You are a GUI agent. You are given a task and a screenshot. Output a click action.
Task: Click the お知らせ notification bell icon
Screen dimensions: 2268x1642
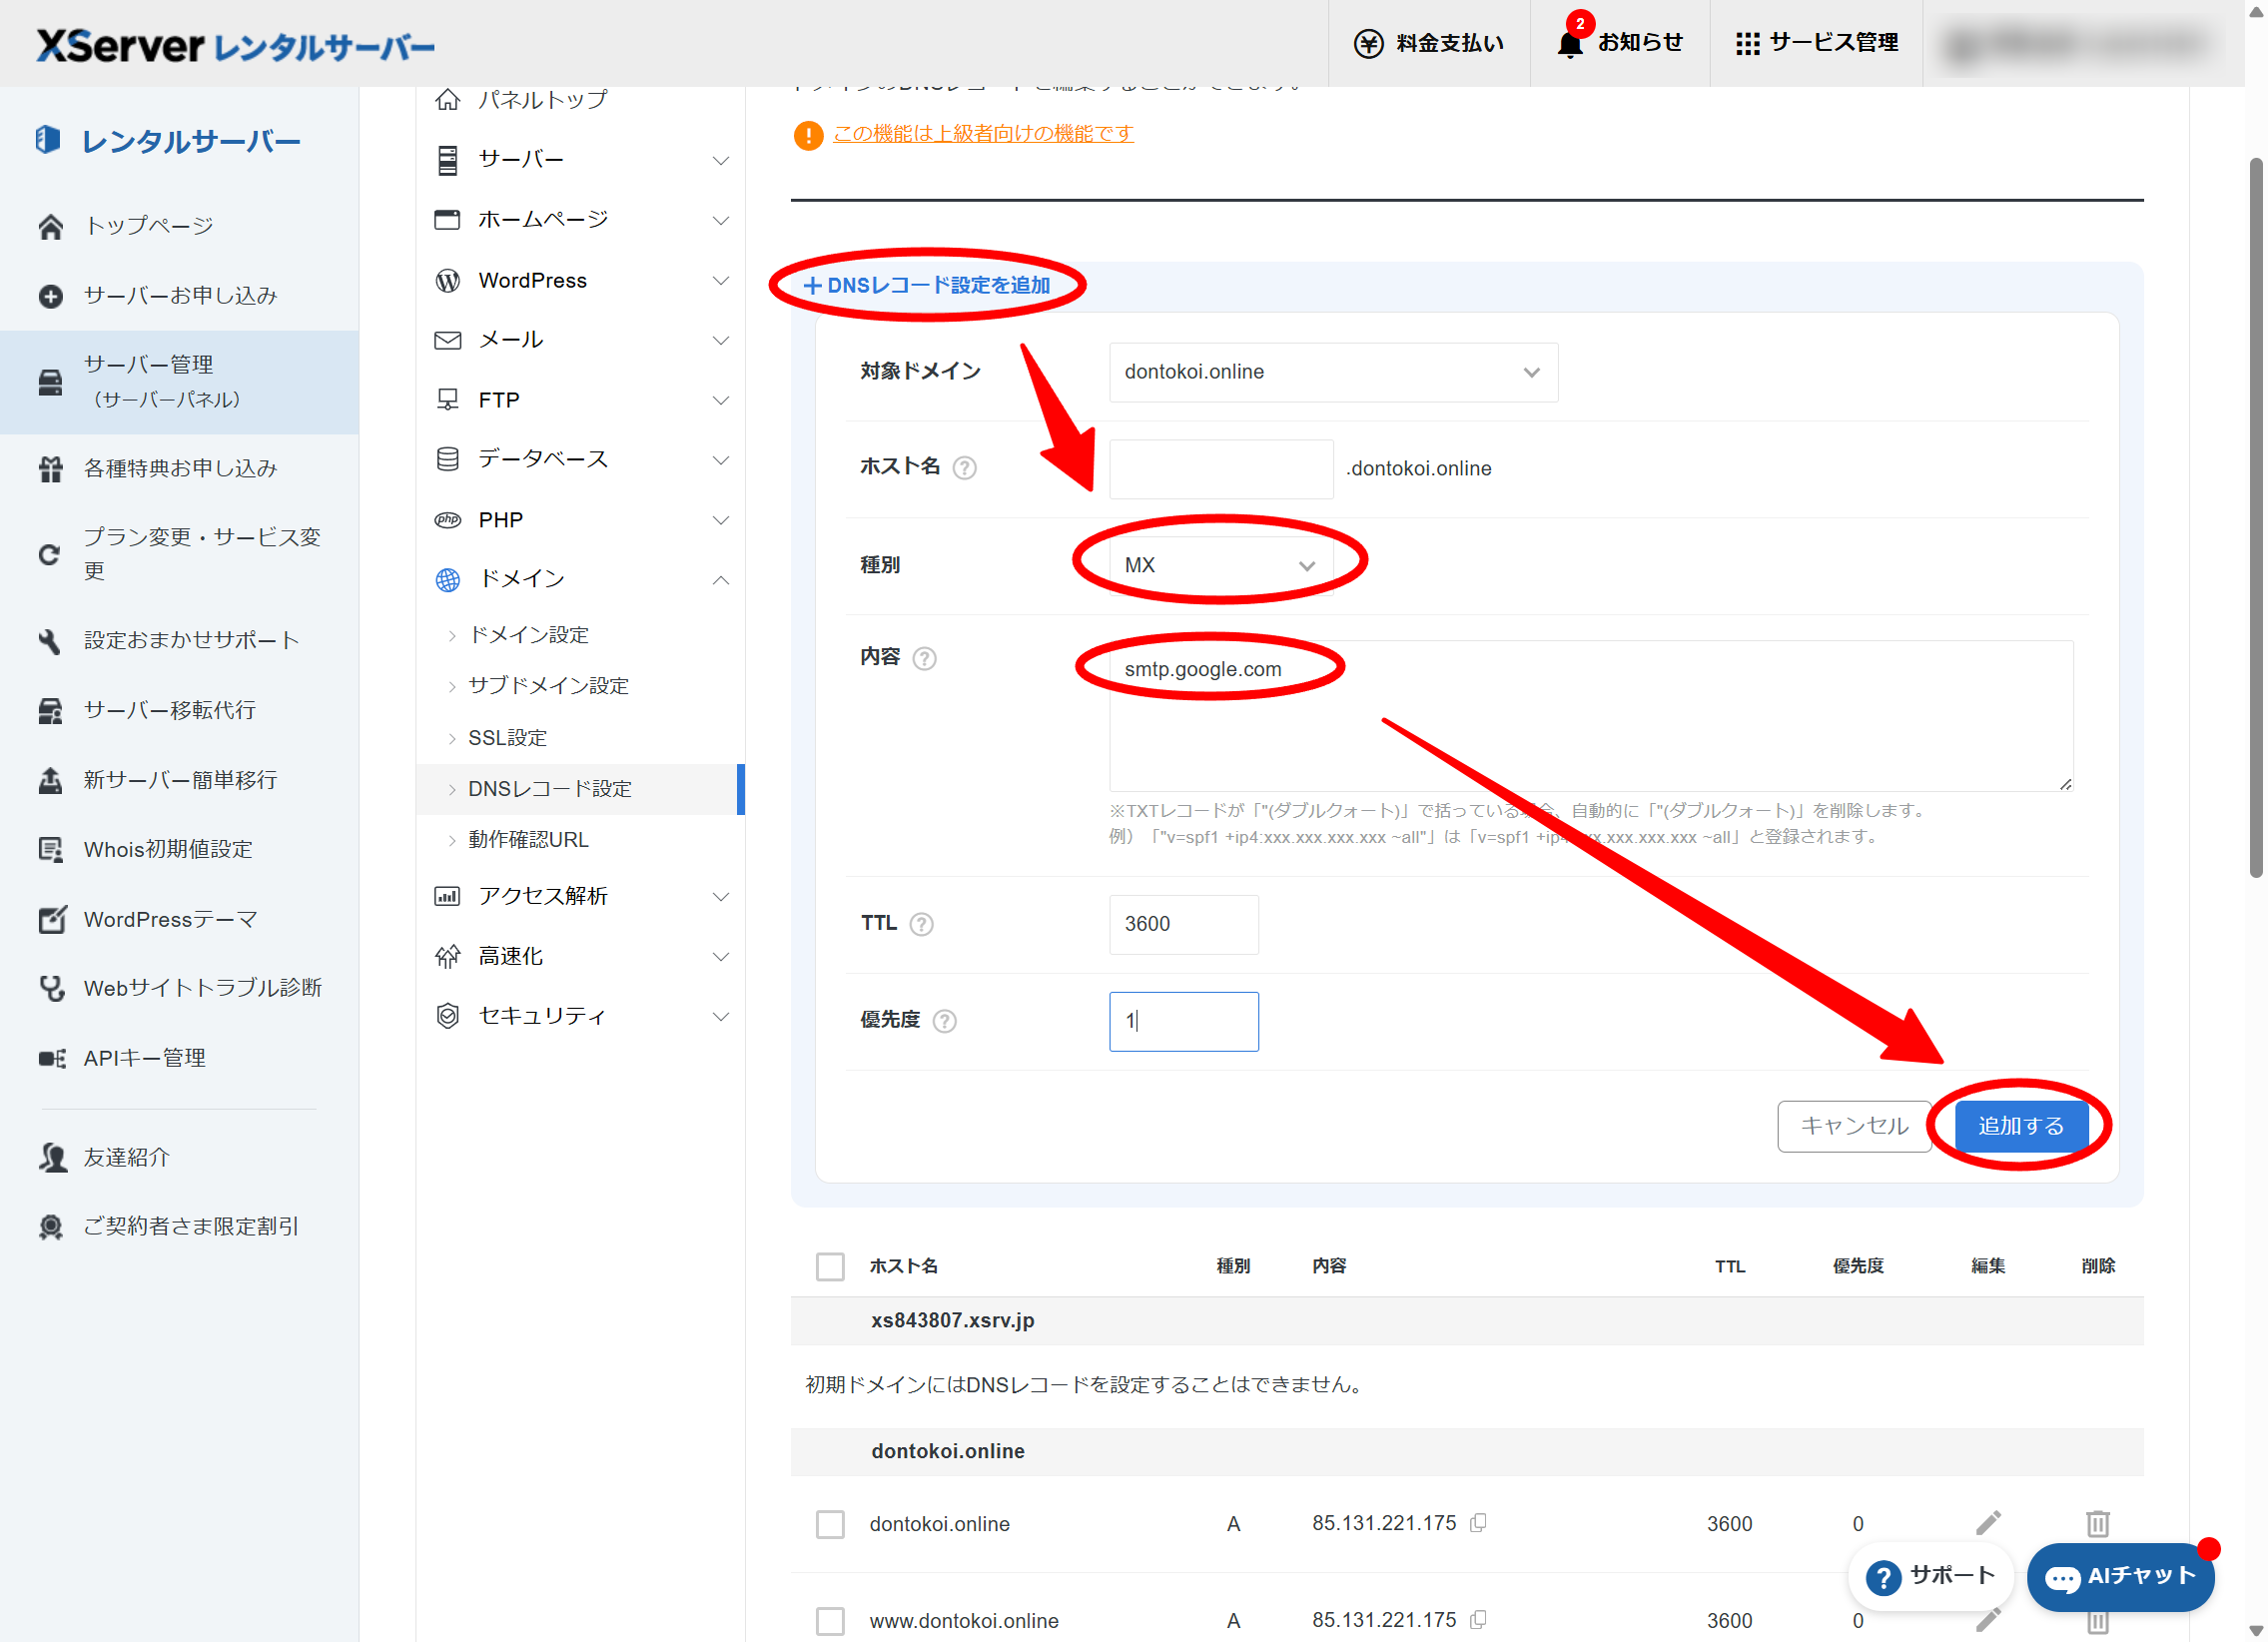(1570, 43)
